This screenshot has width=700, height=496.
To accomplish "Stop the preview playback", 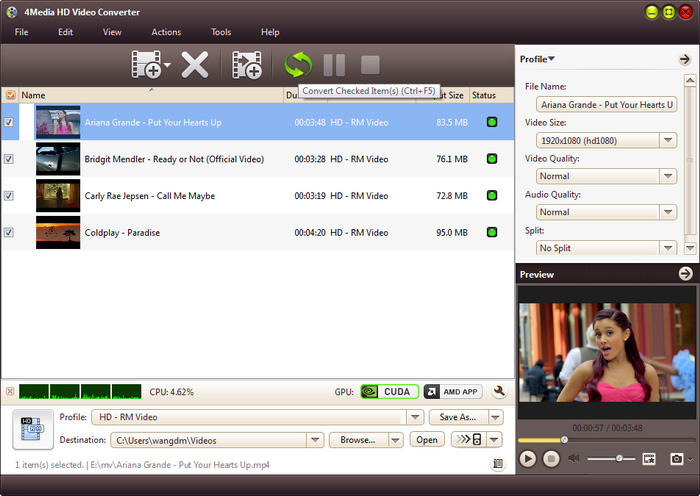I will (x=551, y=458).
